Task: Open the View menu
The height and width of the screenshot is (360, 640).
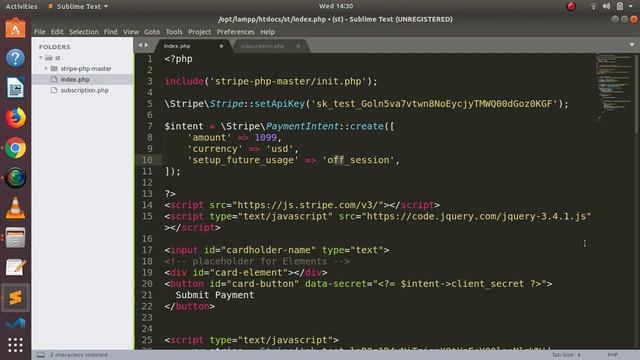Action: 131,32
